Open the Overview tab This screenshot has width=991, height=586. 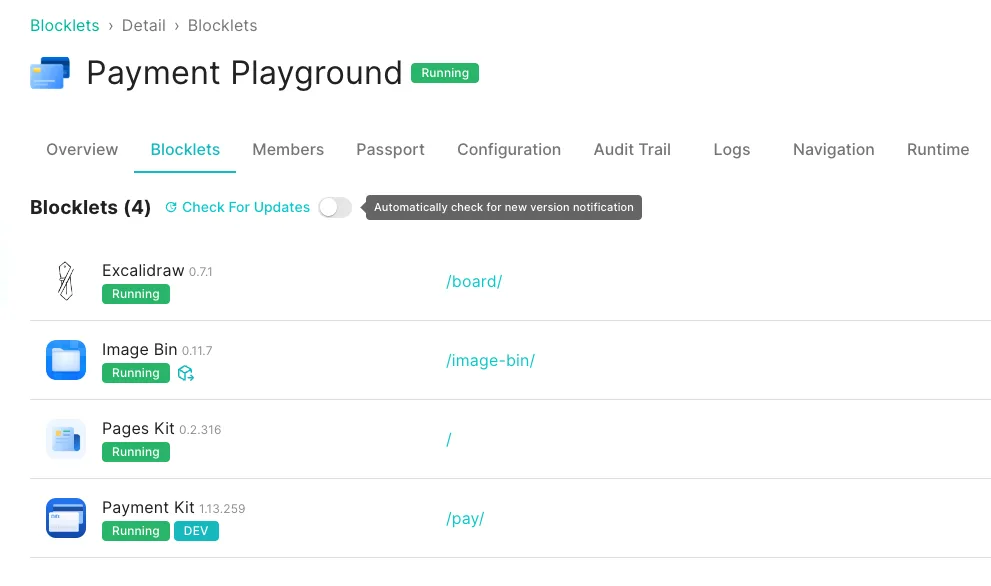pyautogui.click(x=82, y=150)
